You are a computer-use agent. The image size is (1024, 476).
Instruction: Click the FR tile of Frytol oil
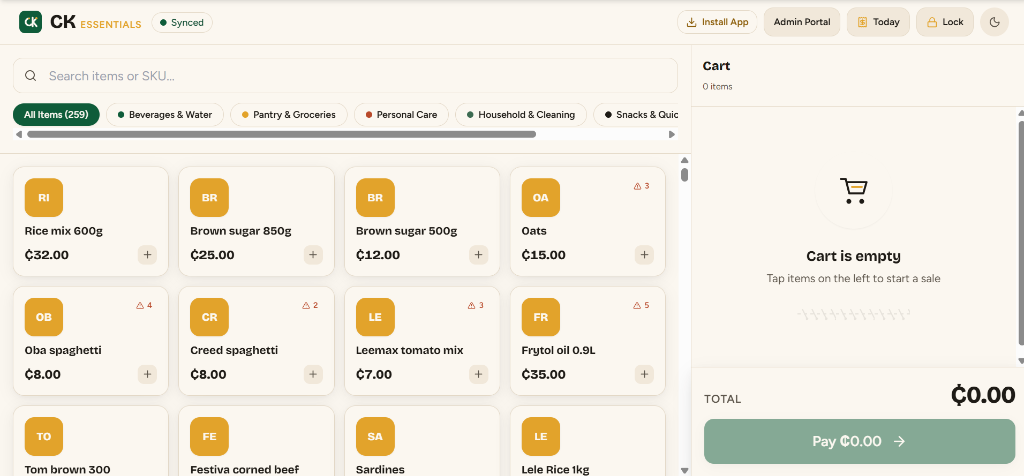541,317
